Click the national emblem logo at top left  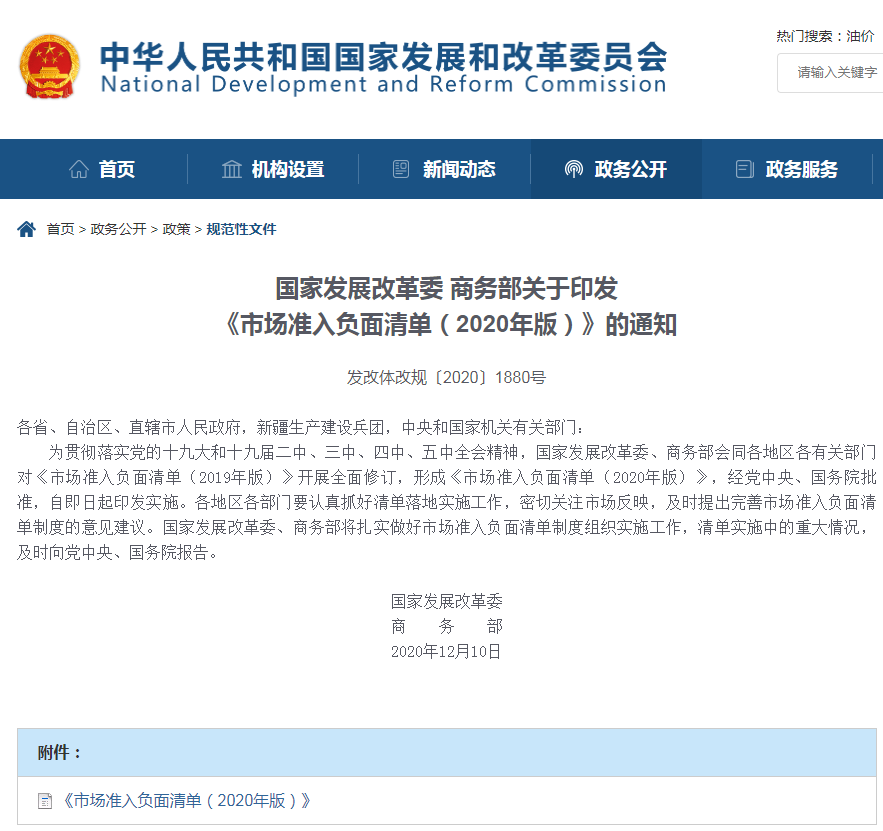(x=50, y=67)
